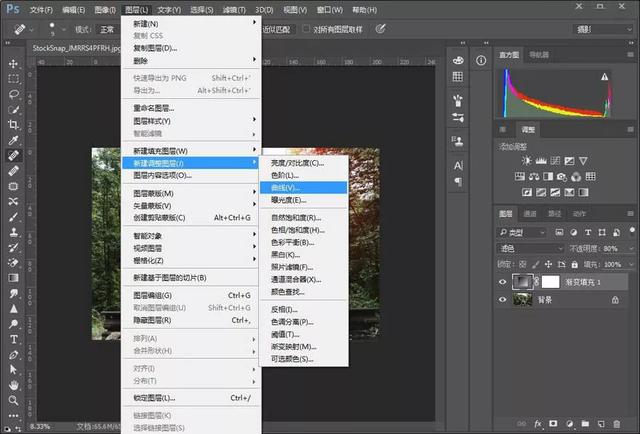Select the Move tool in toolbar
Screen dimensions: 640x434
click(x=13, y=62)
